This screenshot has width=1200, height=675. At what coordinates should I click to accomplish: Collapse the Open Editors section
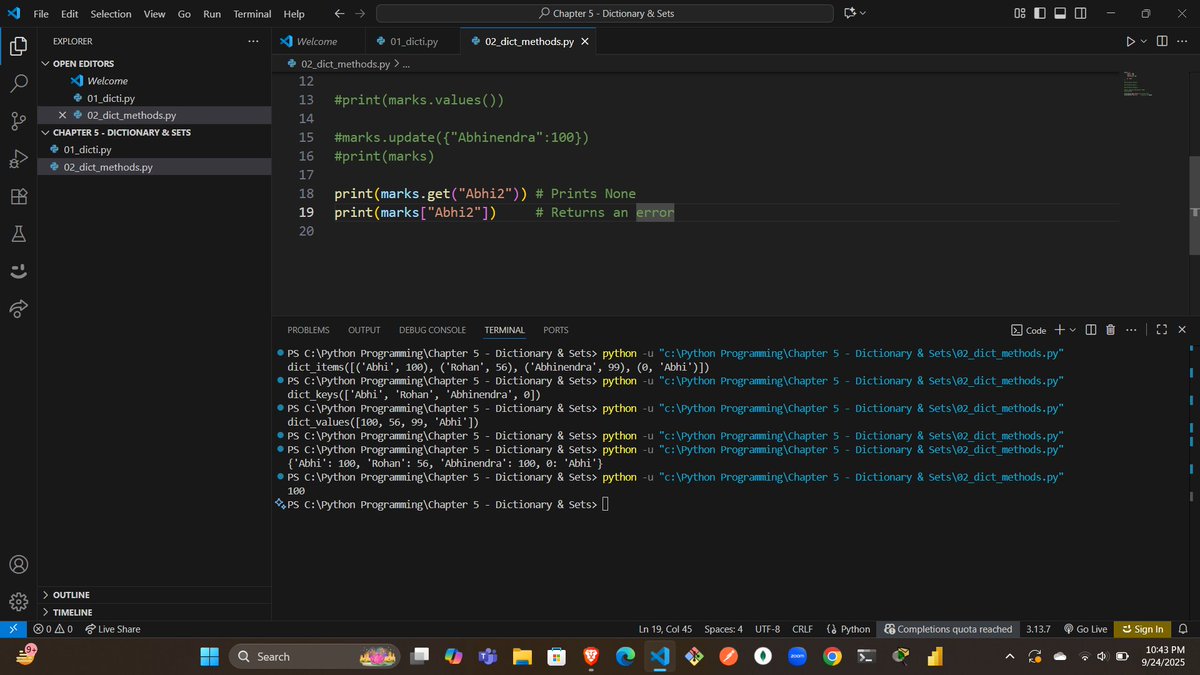(155, 63)
